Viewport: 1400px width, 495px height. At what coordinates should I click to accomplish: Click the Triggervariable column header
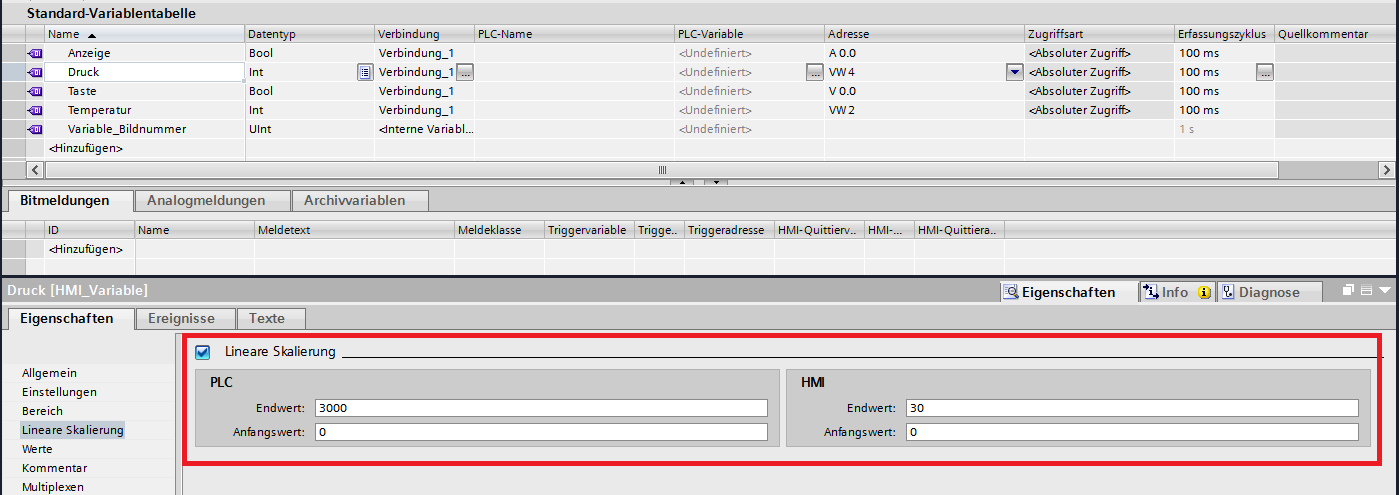[x=590, y=230]
